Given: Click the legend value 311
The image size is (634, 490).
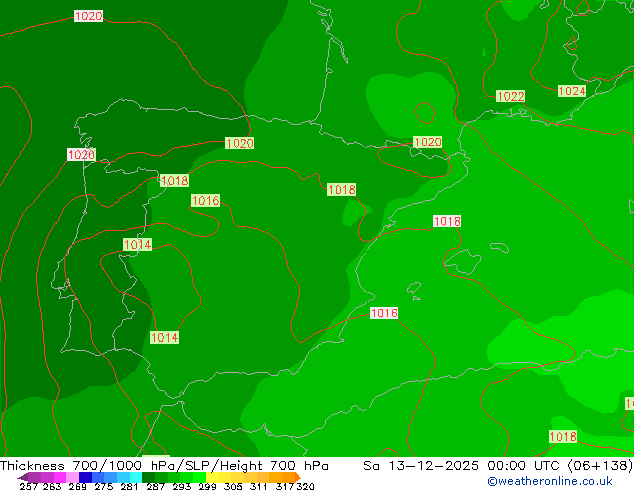Looking at the screenshot, I should (x=258, y=486).
